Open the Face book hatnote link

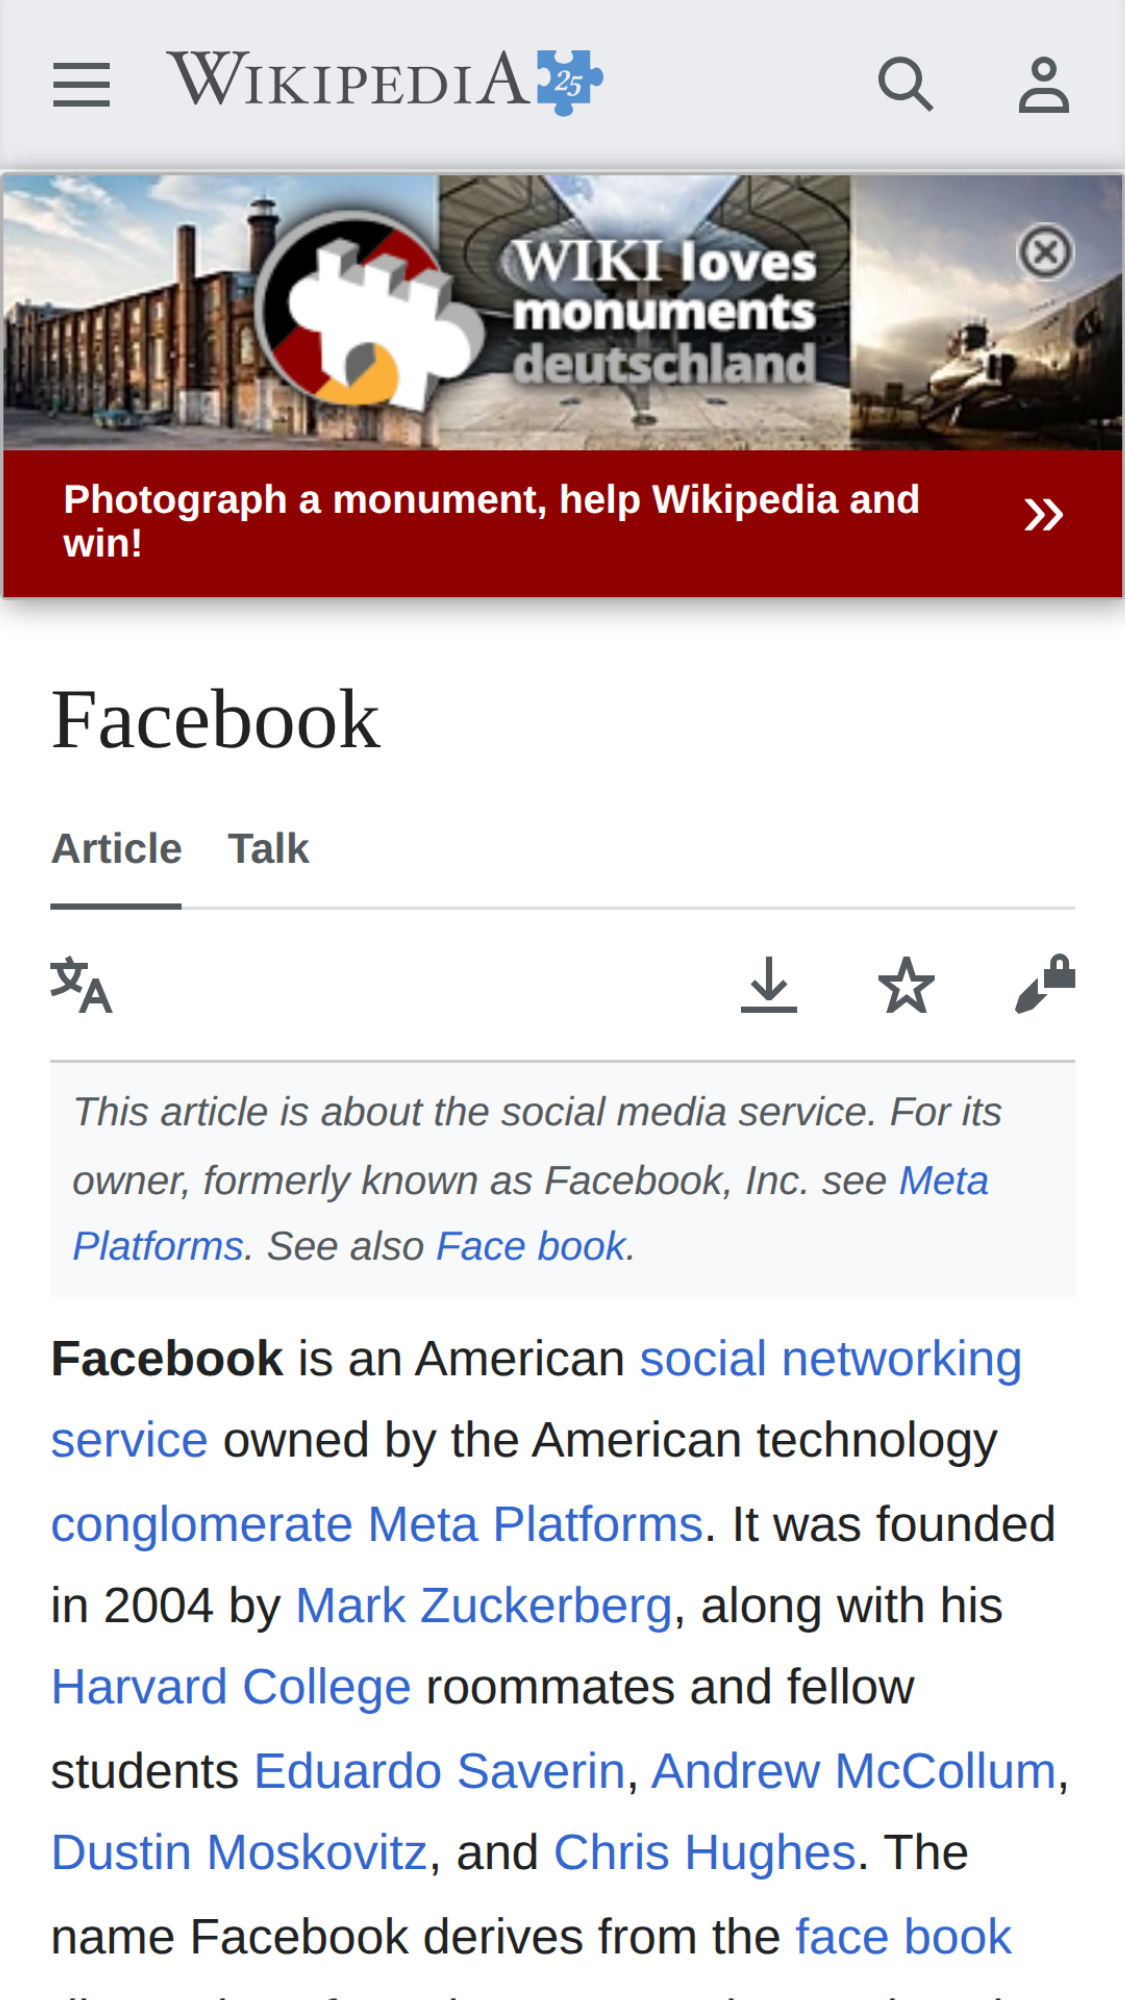click(531, 1246)
